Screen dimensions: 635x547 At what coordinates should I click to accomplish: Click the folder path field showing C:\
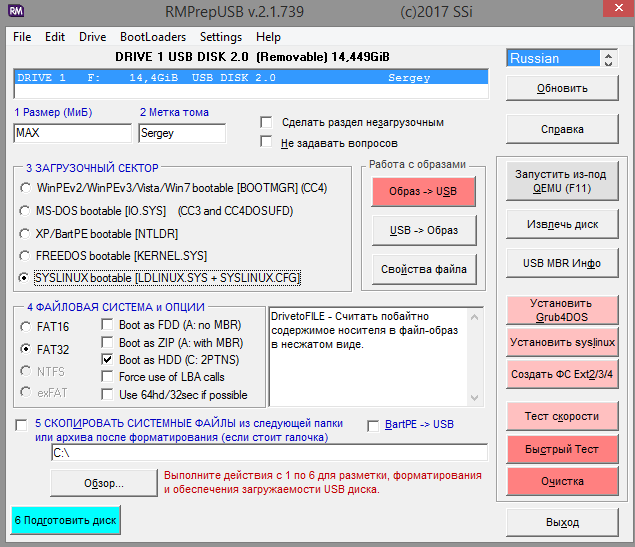click(270, 452)
